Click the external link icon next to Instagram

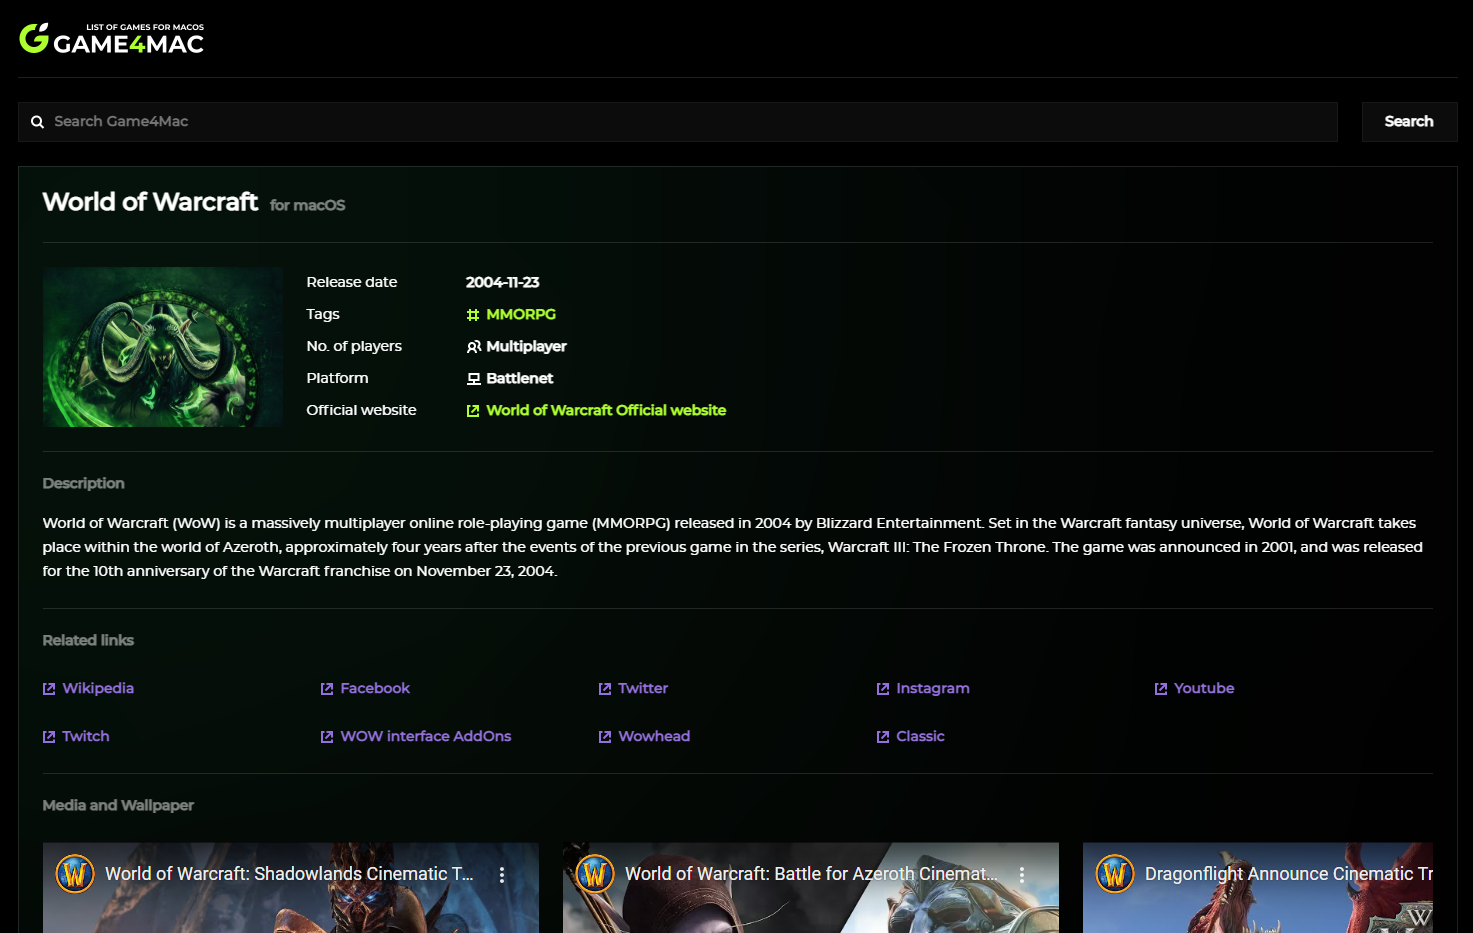(x=883, y=689)
